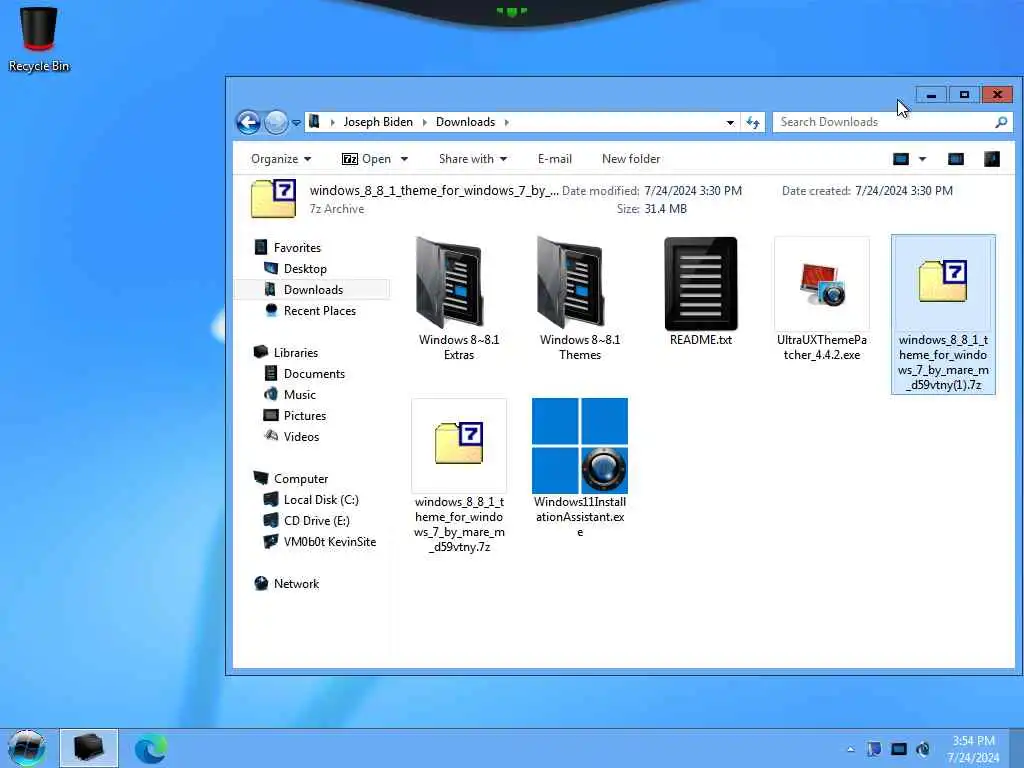Open recent locations dropdown beside Forward arrow
Screen dimensions: 1024x768
coord(296,123)
